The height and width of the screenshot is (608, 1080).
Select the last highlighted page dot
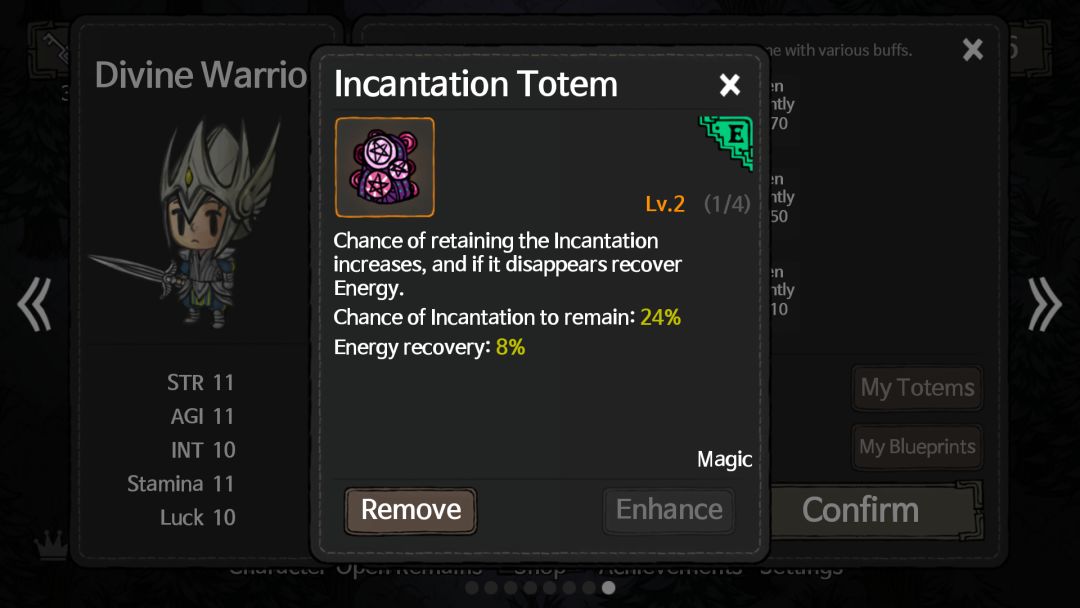point(608,588)
